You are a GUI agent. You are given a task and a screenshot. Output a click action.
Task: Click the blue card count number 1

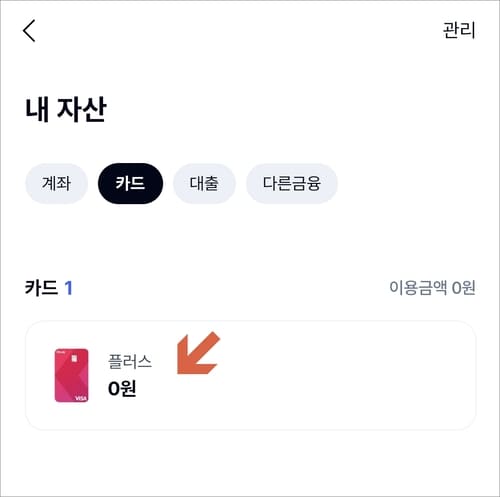pyautogui.click(x=68, y=288)
